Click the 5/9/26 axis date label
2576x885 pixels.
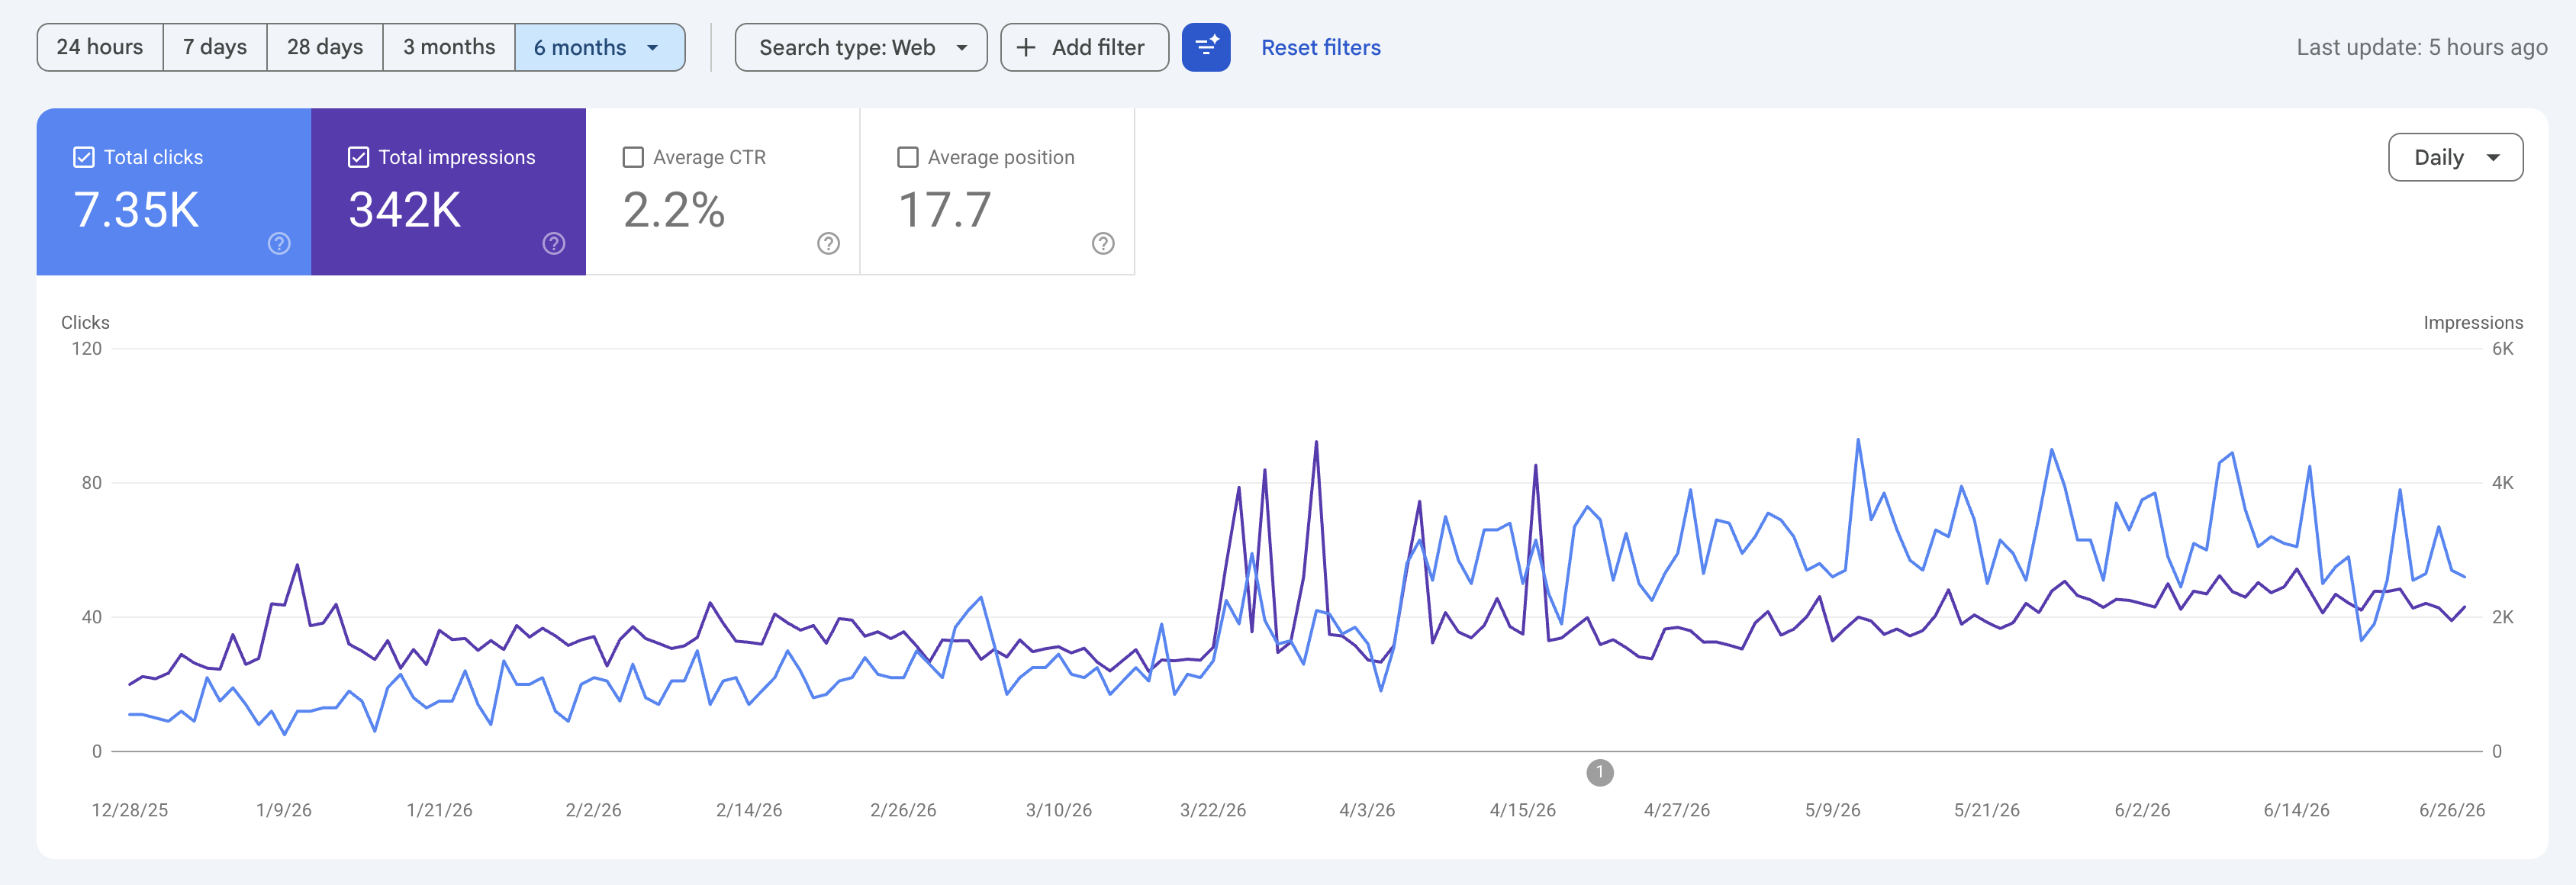[x=1832, y=810]
